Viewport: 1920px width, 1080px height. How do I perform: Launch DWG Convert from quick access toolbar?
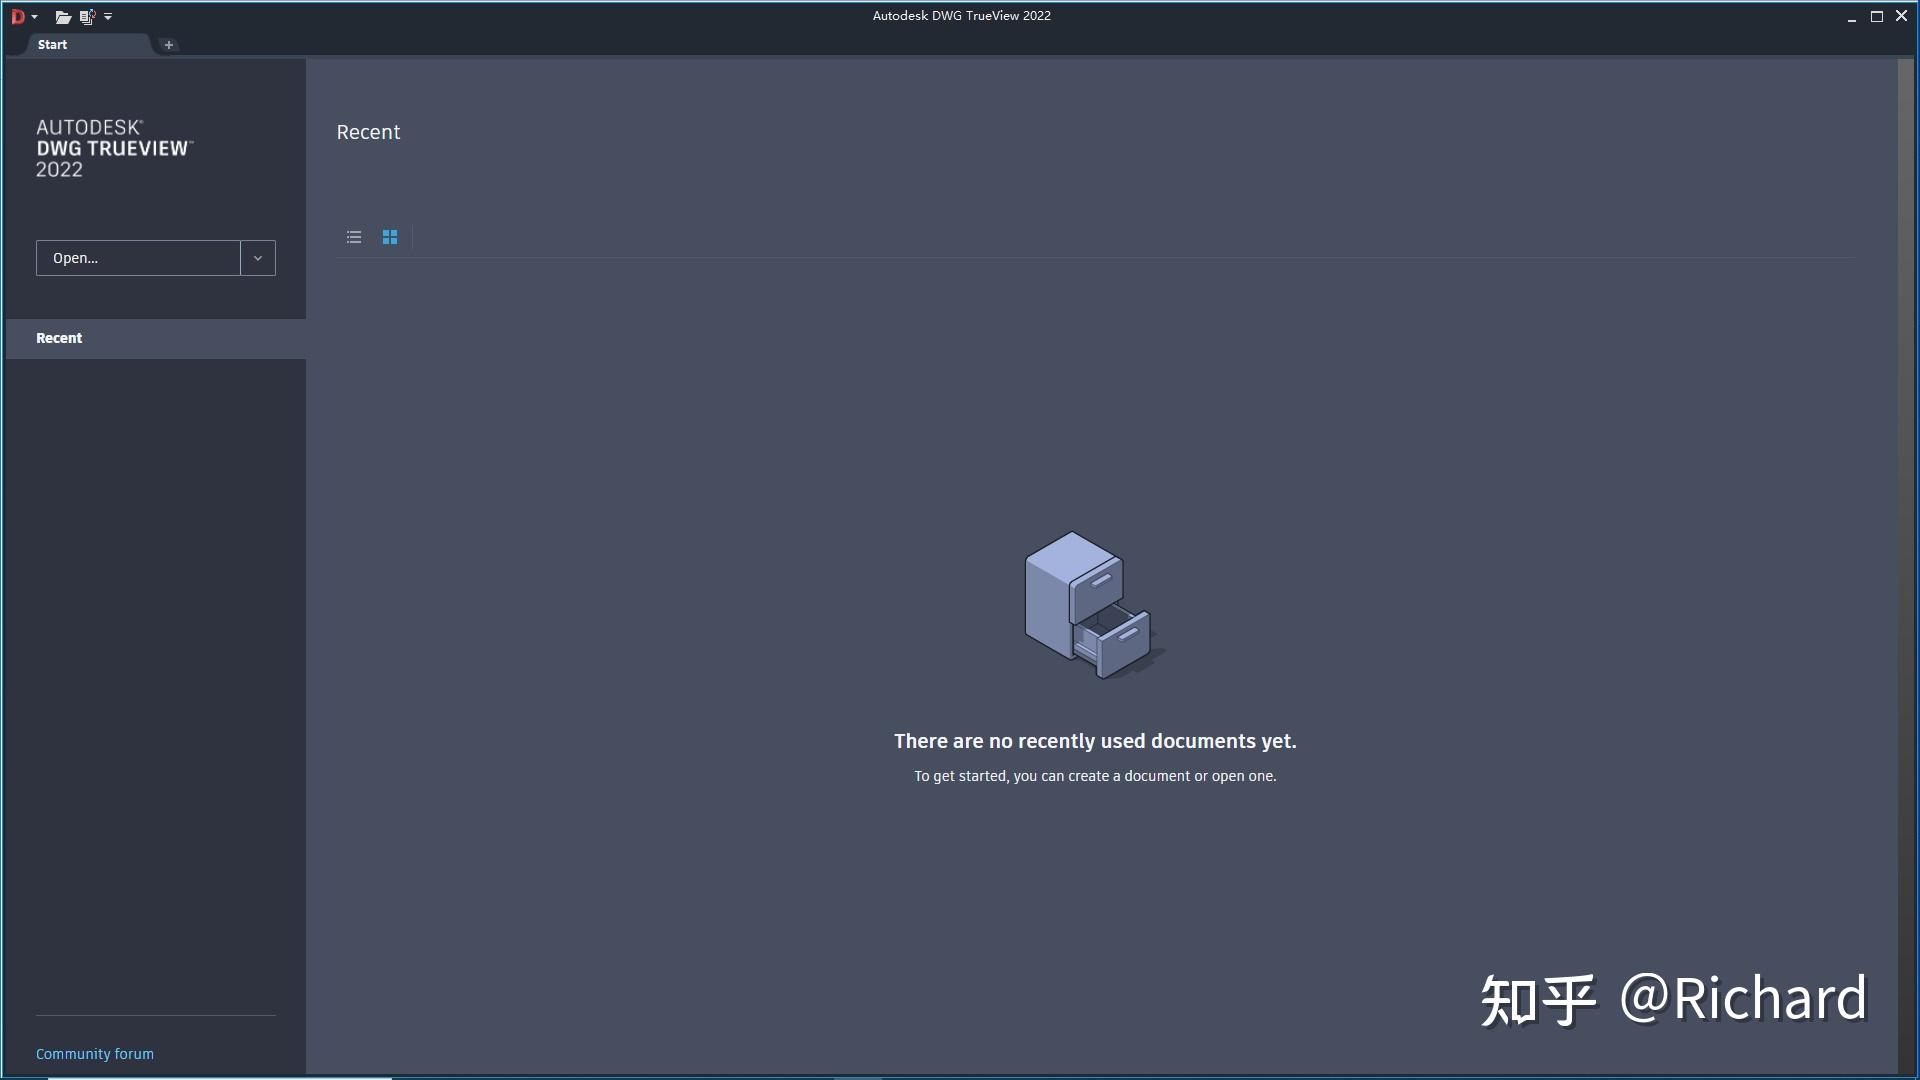[x=87, y=17]
